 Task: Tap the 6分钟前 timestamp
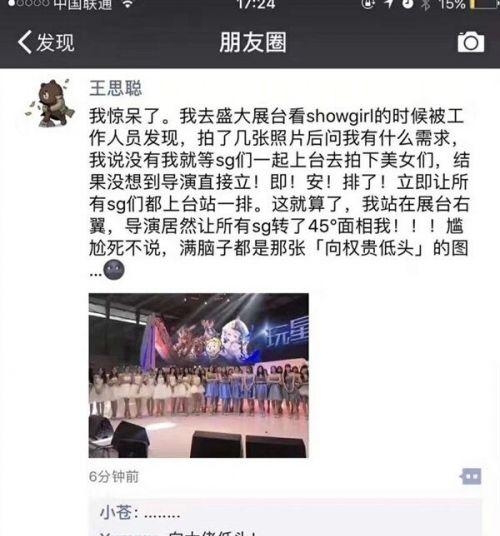point(114,477)
